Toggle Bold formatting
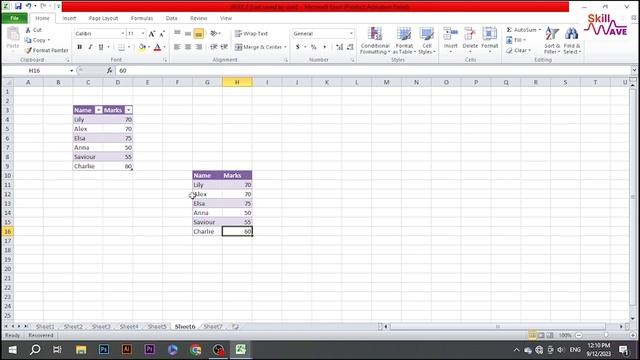This screenshot has width=640, height=360. pyautogui.click(x=80, y=47)
